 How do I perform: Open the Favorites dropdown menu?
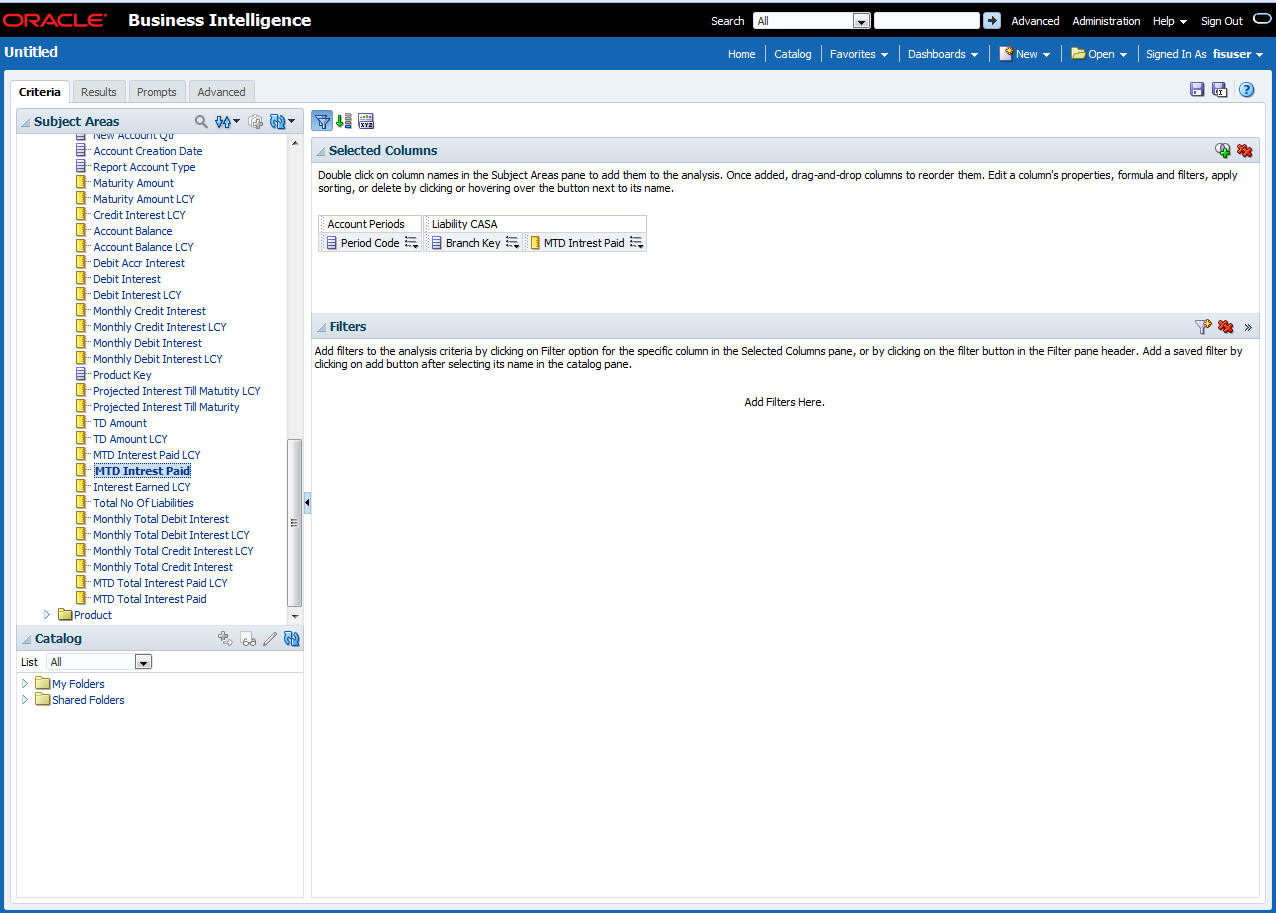click(x=859, y=54)
